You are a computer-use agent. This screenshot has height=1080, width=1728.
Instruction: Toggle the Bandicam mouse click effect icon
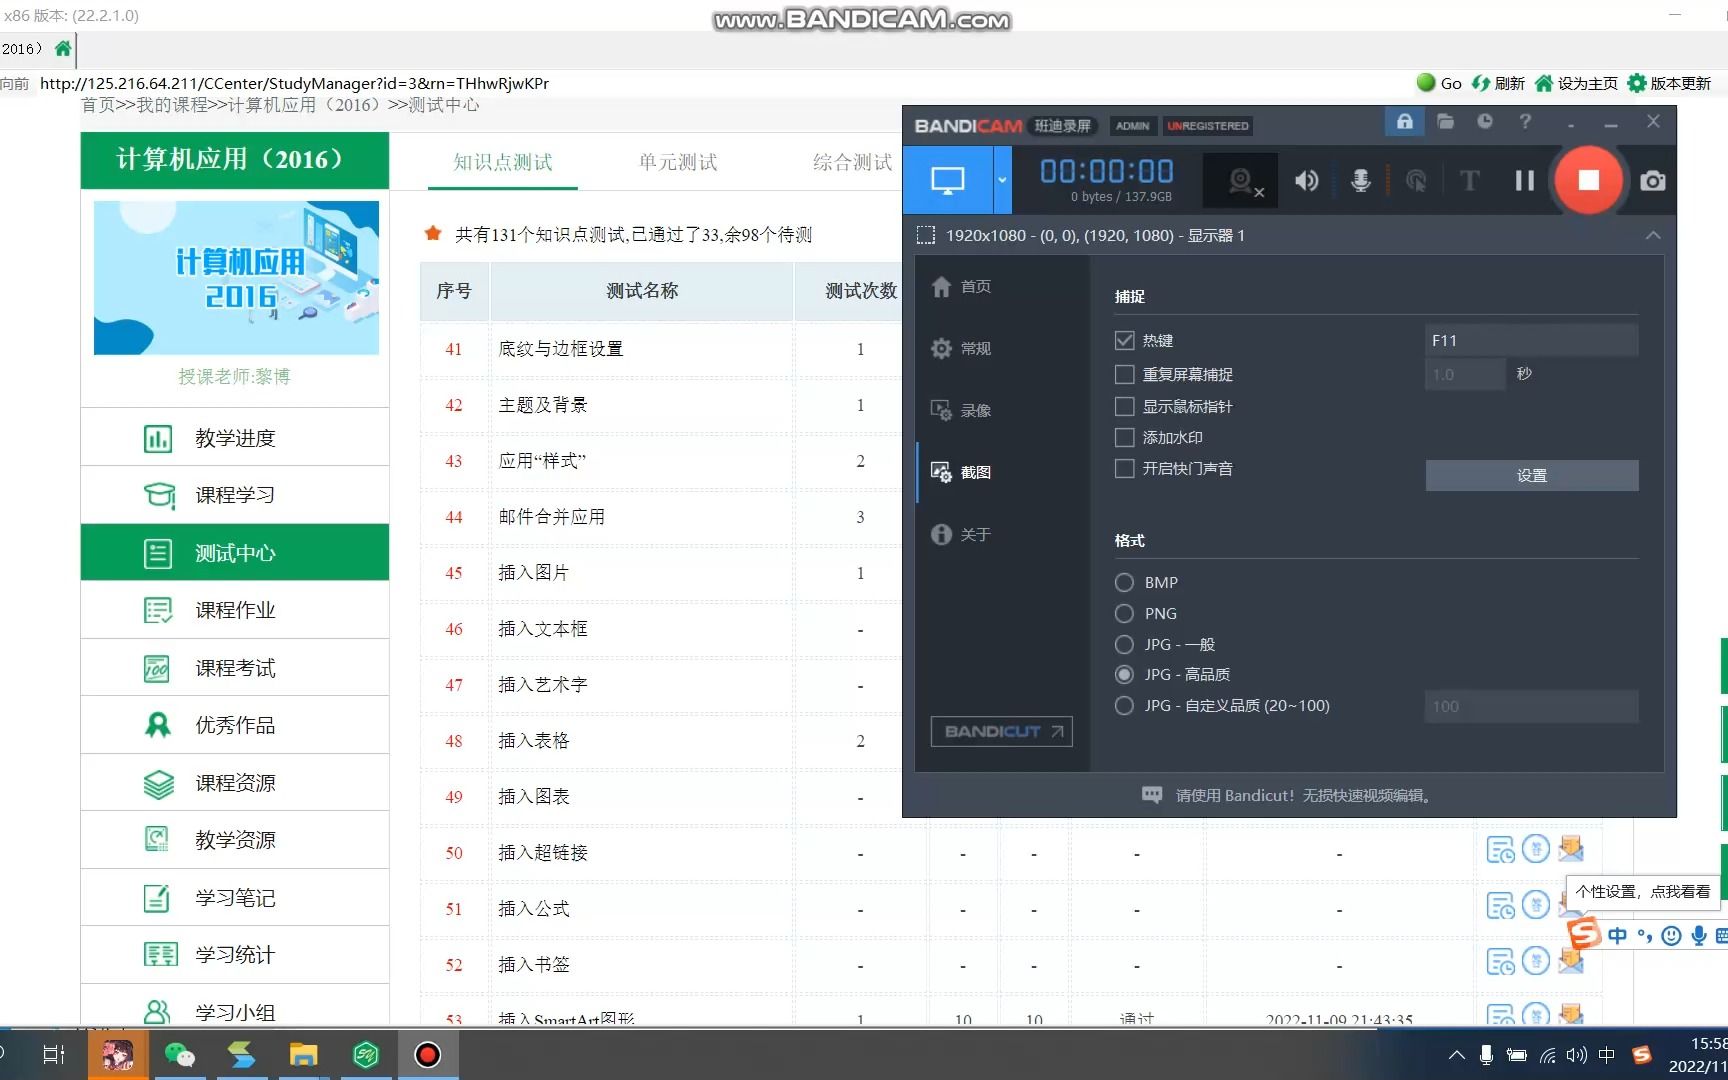pyautogui.click(x=1415, y=180)
